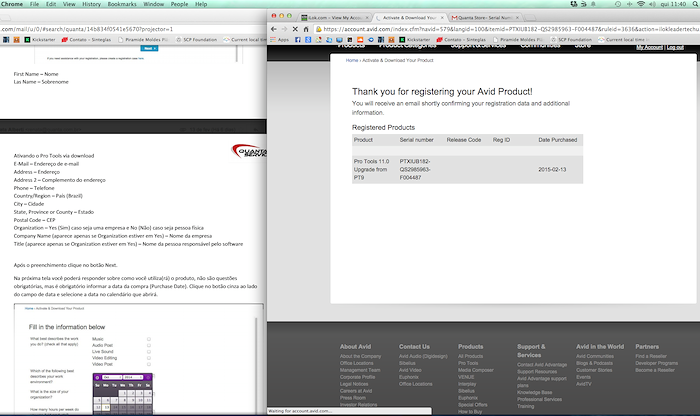Switch to iLok.com View My Account tab

point(332,18)
